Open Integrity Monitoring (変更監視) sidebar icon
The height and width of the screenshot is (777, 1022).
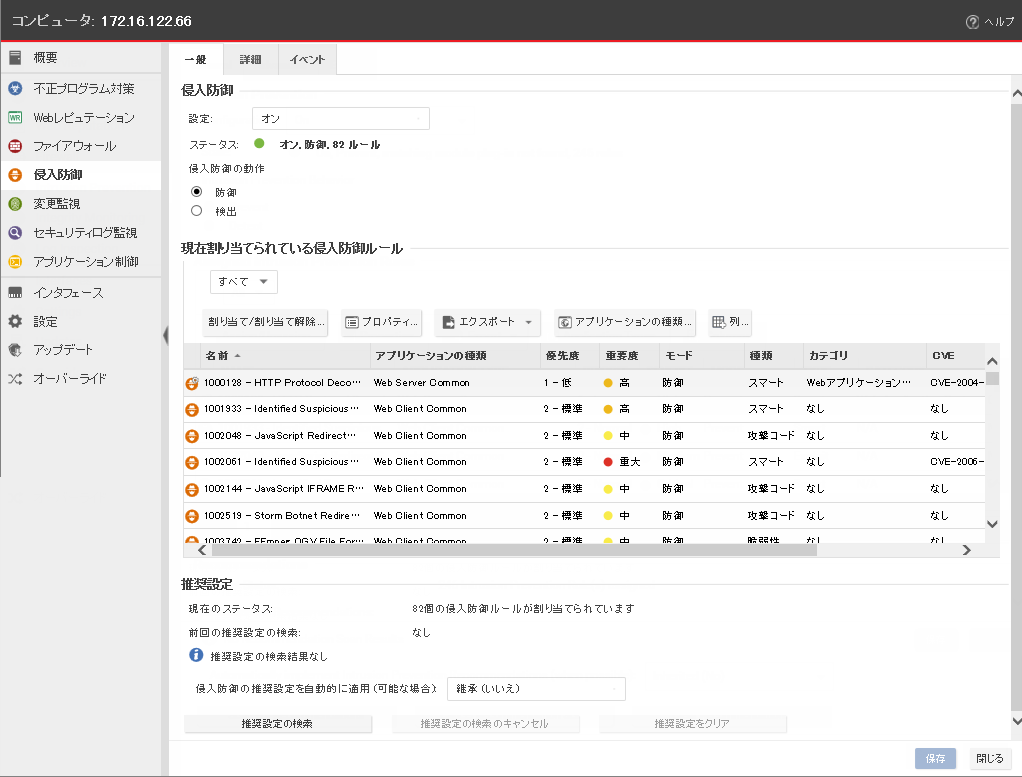15,204
